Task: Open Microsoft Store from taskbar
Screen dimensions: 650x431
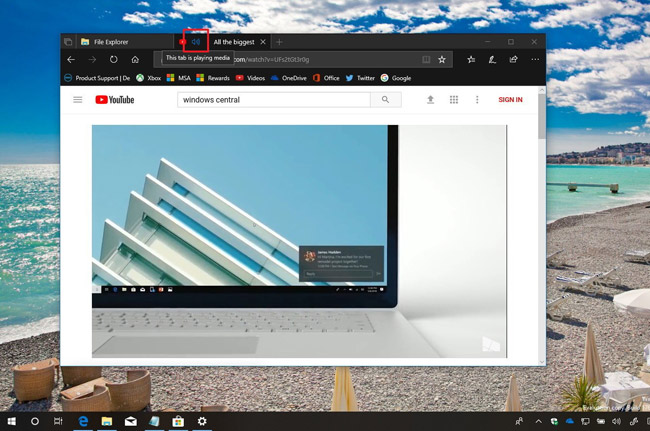Action: [x=178, y=421]
